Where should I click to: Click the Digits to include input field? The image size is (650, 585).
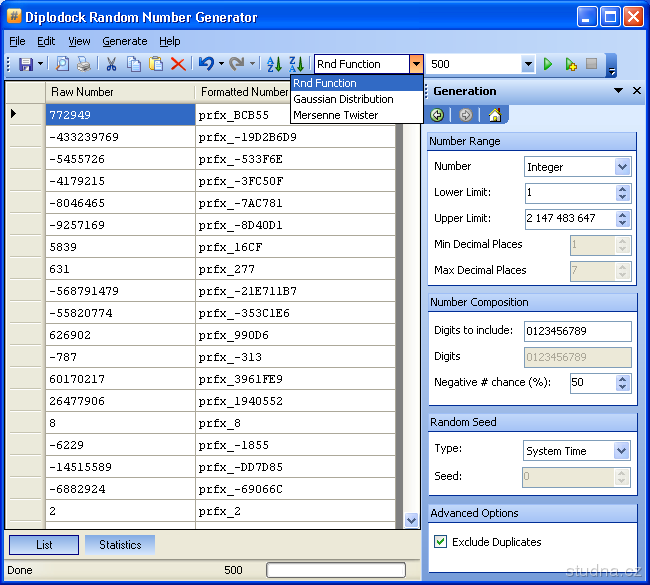(577, 331)
